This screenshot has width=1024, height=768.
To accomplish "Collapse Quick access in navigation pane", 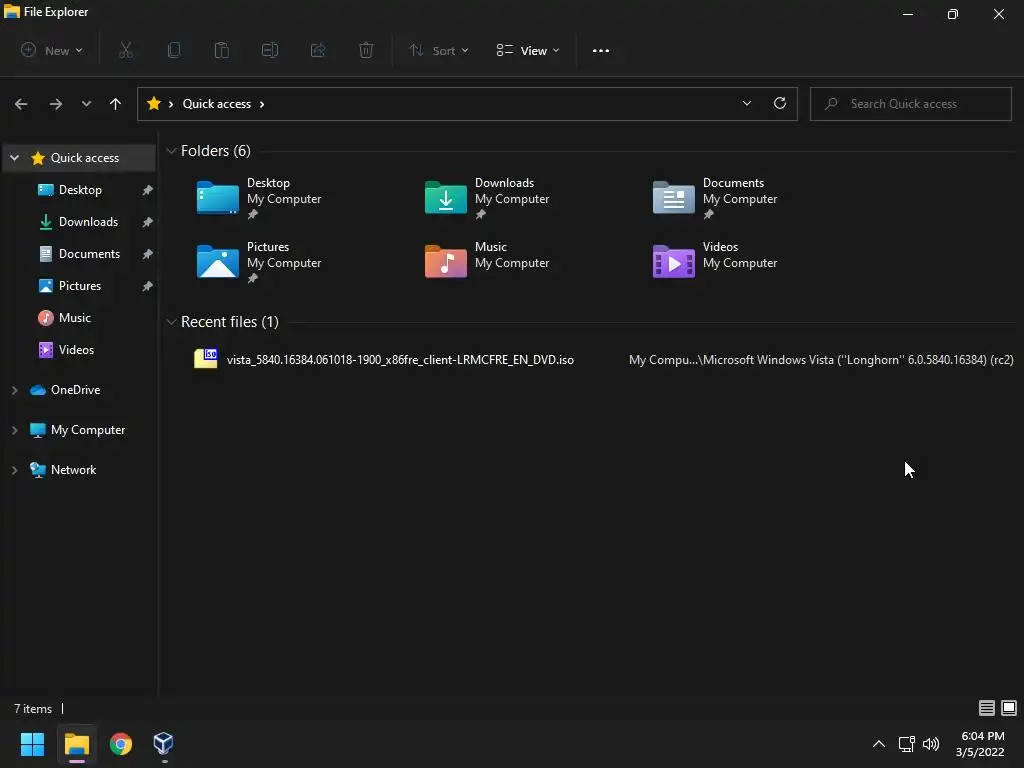I will click(x=14, y=158).
